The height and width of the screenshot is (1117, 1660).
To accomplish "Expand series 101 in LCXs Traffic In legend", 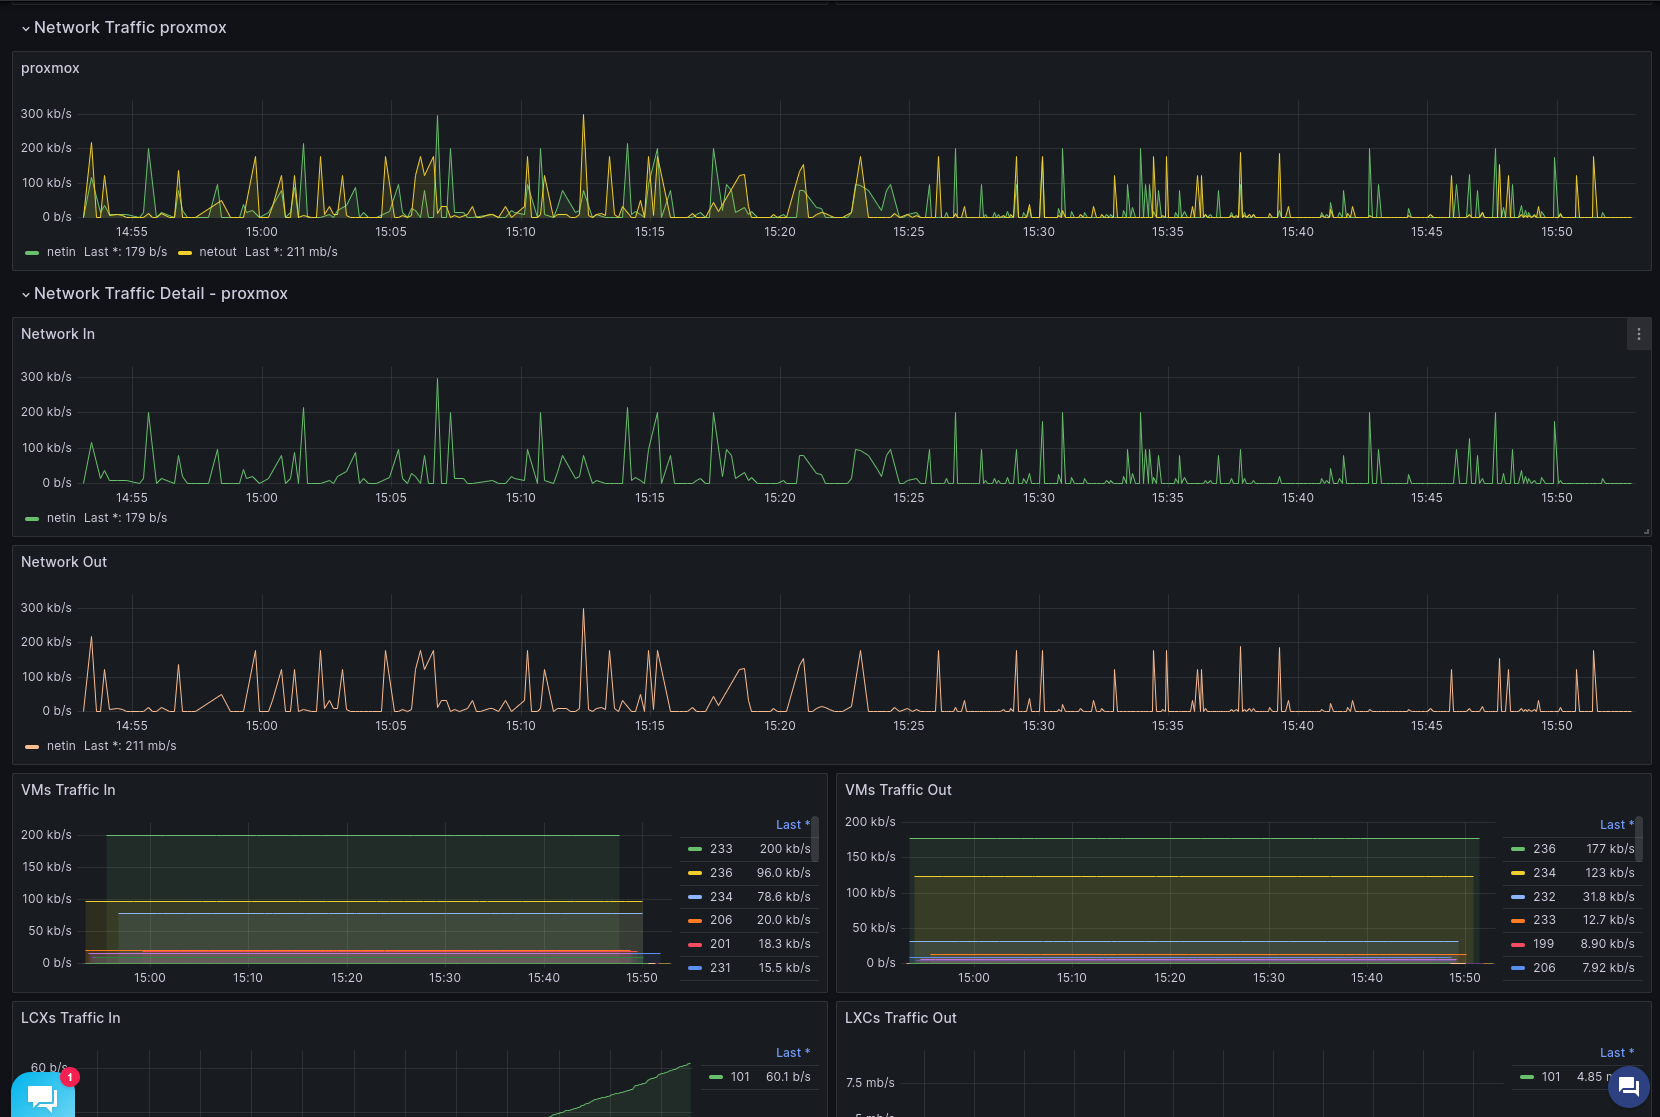I will pyautogui.click(x=740, y=1076).
